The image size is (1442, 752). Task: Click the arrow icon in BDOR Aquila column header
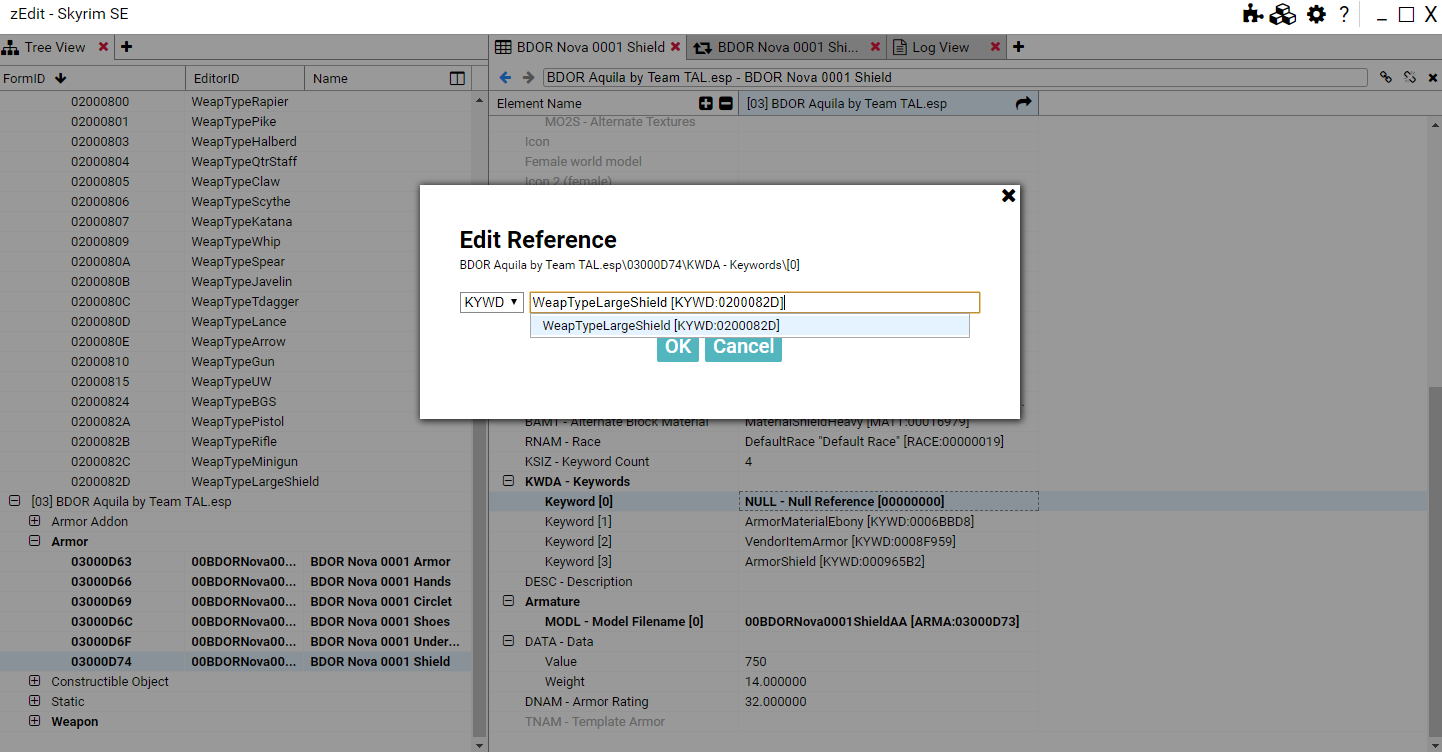click(x=1023, y=103)
